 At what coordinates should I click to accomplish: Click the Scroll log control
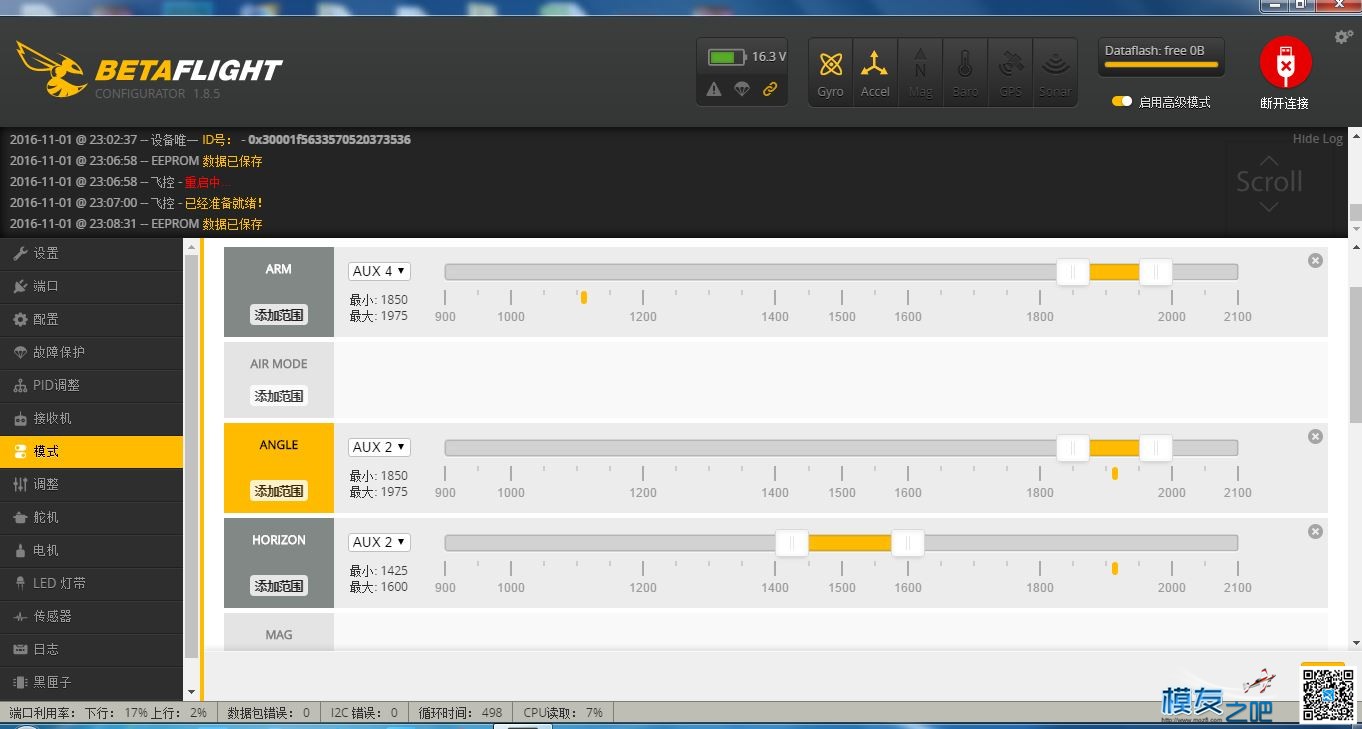[1268, 182]
